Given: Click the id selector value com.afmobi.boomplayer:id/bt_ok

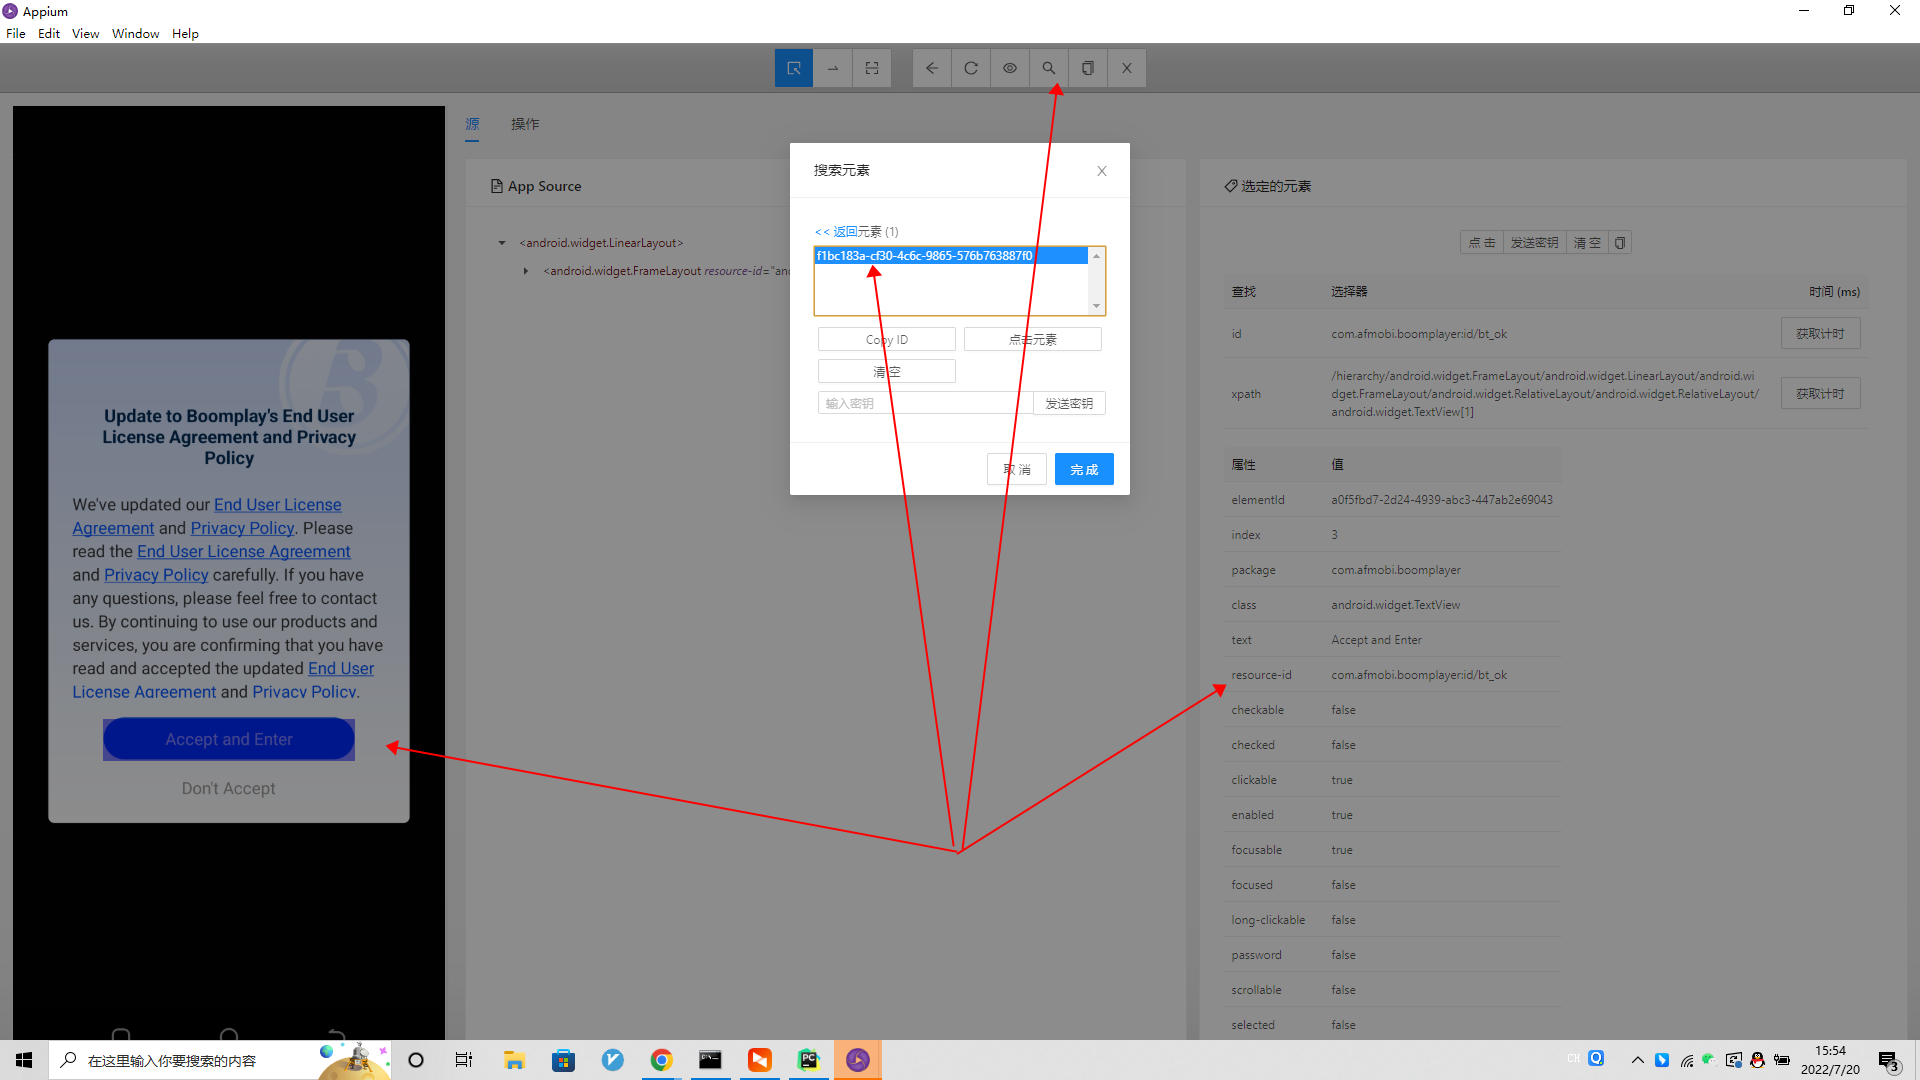Looking at the screenshot, I should 1419,334.
